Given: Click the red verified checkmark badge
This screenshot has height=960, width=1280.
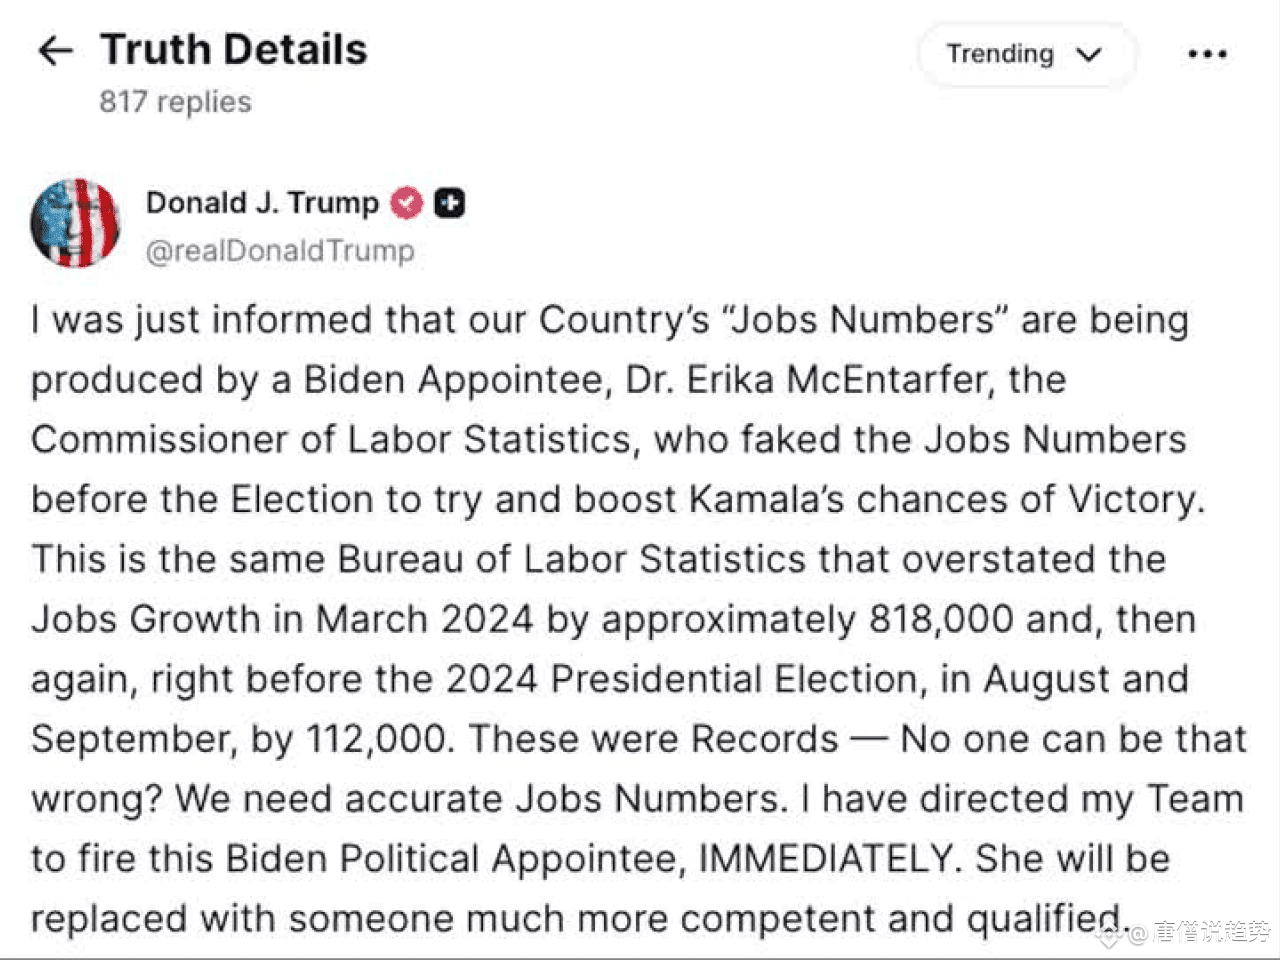Looking at the screenshot, I should 406,203.
